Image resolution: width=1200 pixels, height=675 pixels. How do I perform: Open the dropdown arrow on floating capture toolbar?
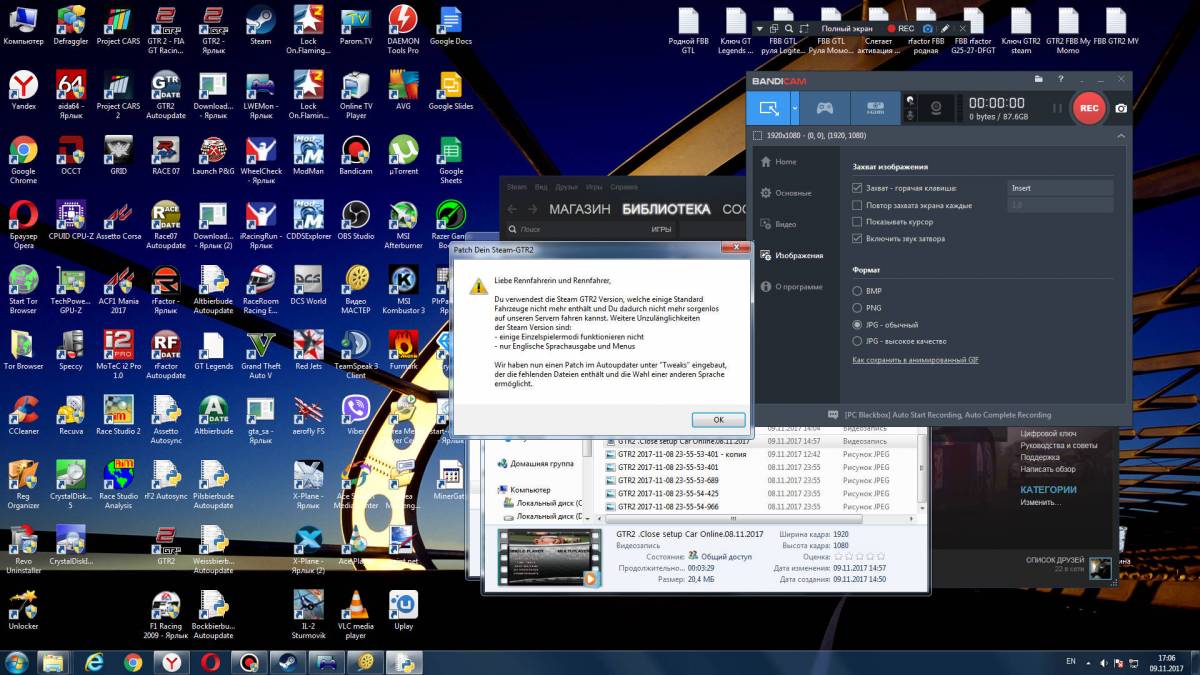(x=760, y=29)
